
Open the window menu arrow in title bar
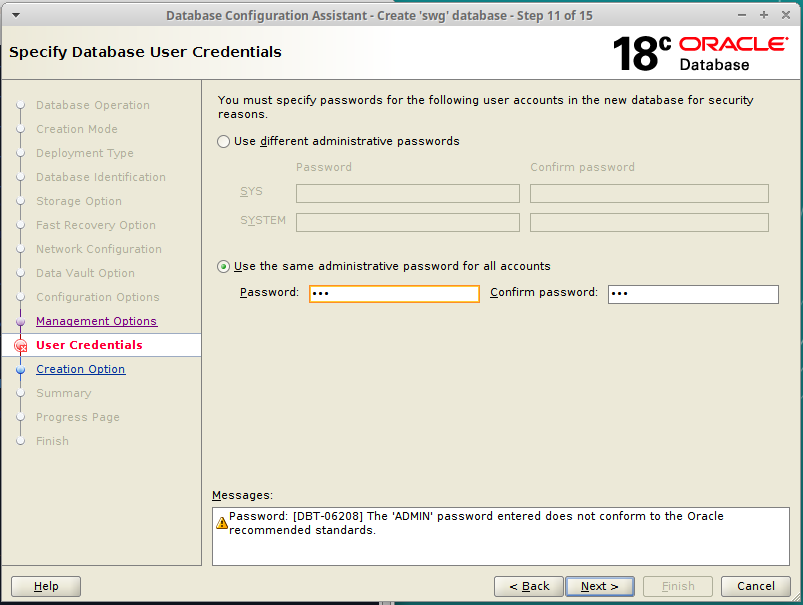pyautogui.click(x=16, y=15)
